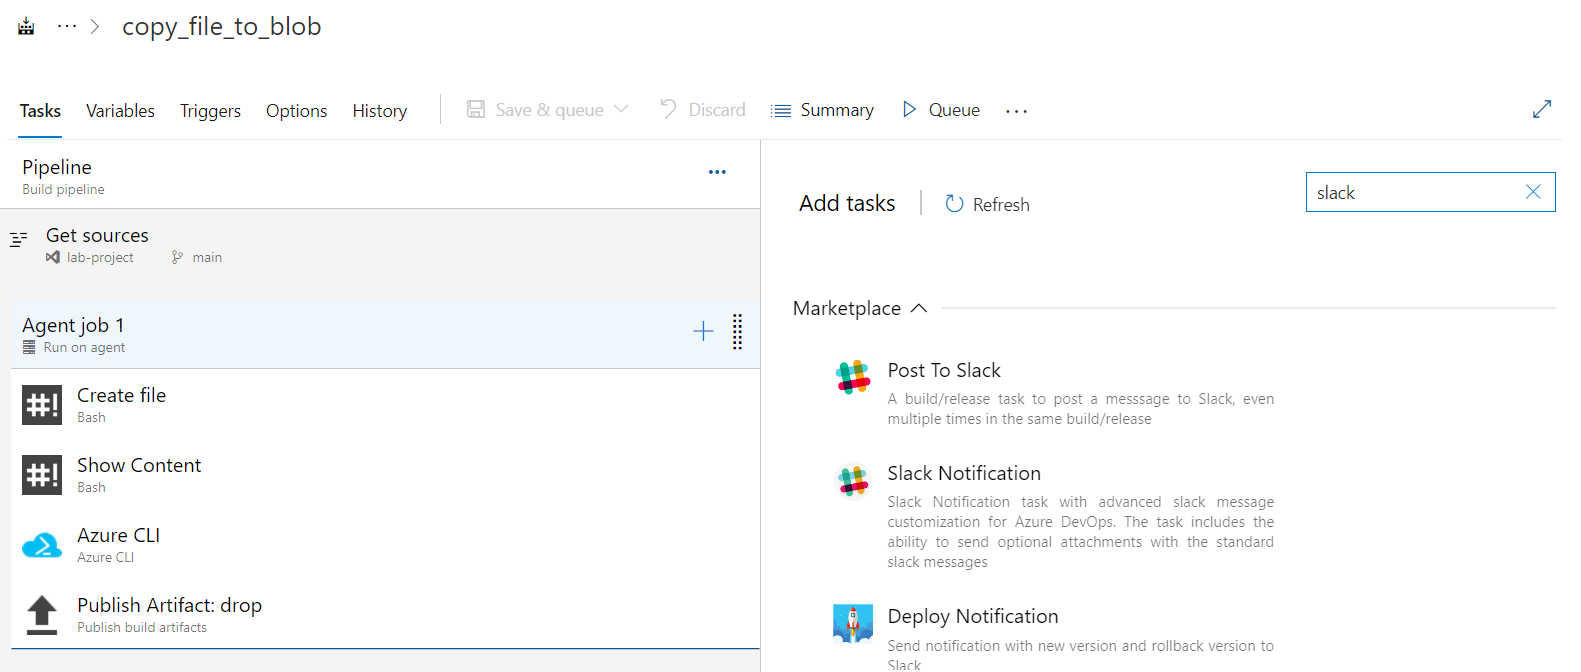Click the Save & queue disk icon
This screenshot has width=1581, height=672.
tap(476, 109)
